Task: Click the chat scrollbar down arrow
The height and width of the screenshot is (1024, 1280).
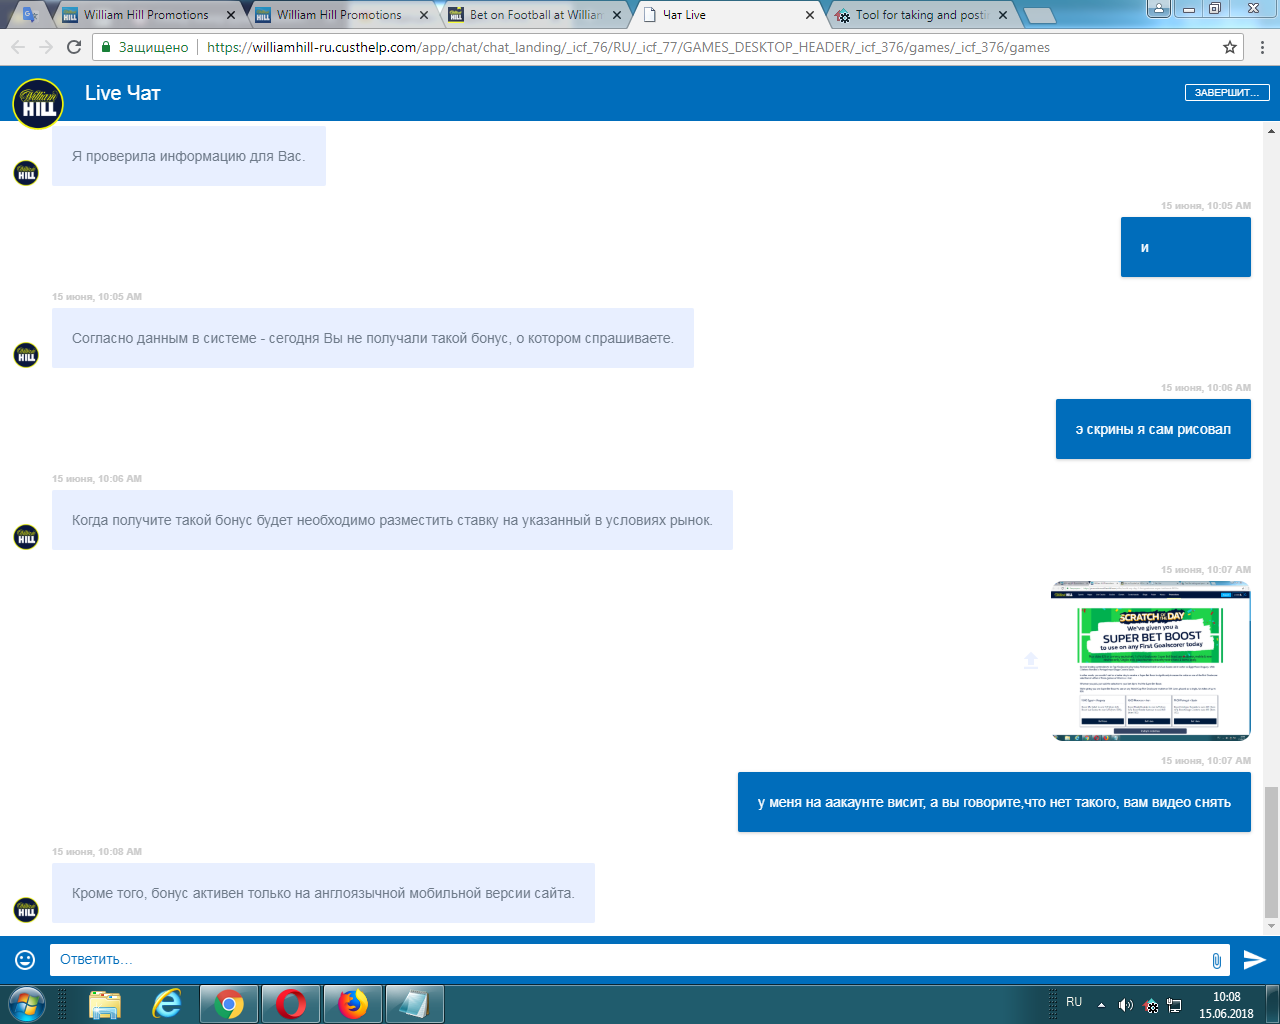Action: click(x=1271, y=926)
